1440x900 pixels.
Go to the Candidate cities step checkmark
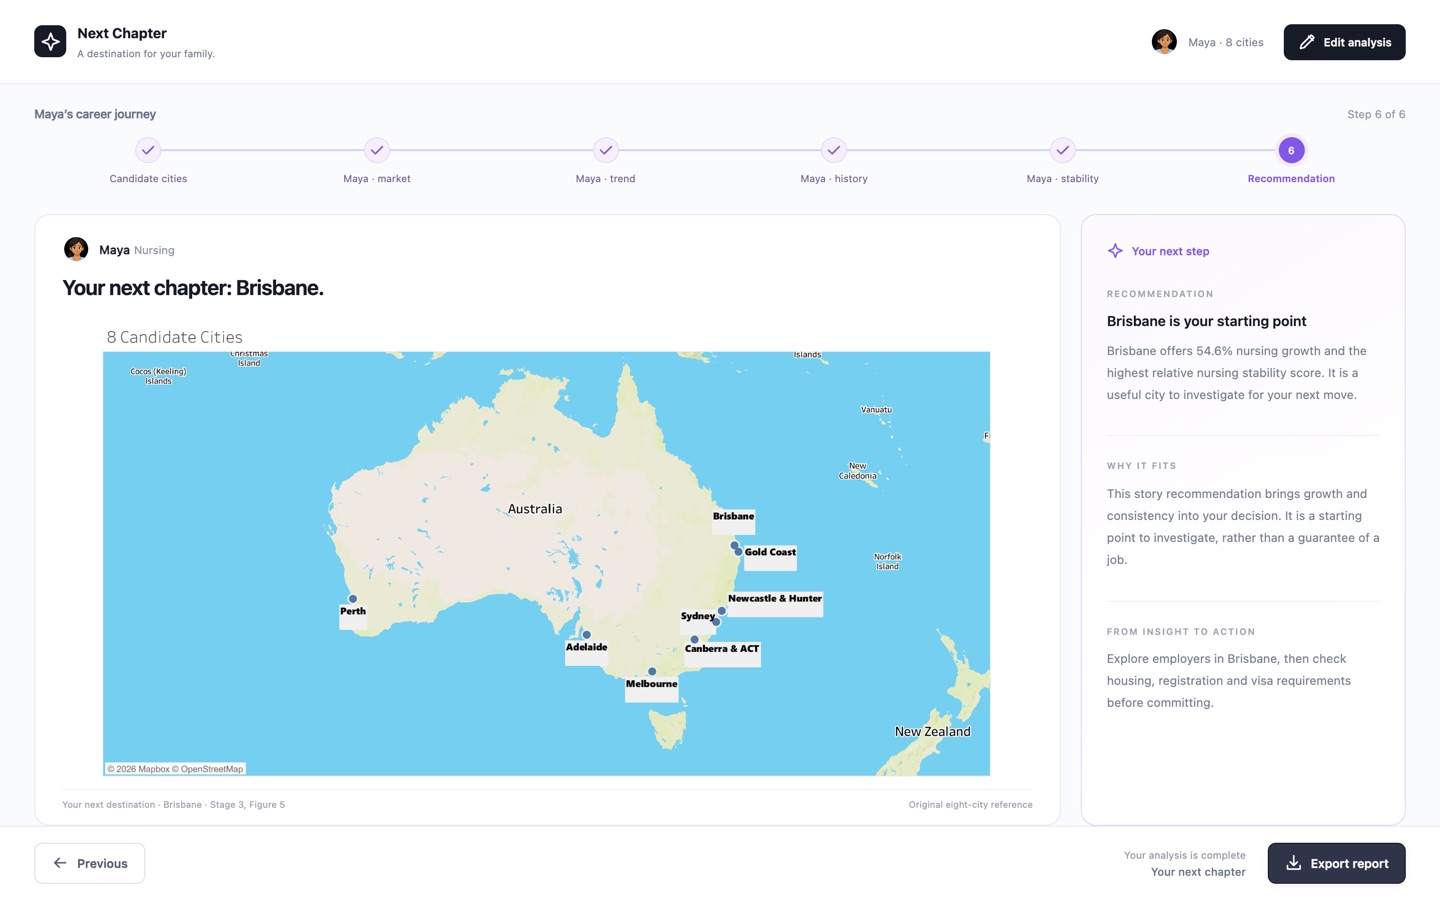point(148,150)
